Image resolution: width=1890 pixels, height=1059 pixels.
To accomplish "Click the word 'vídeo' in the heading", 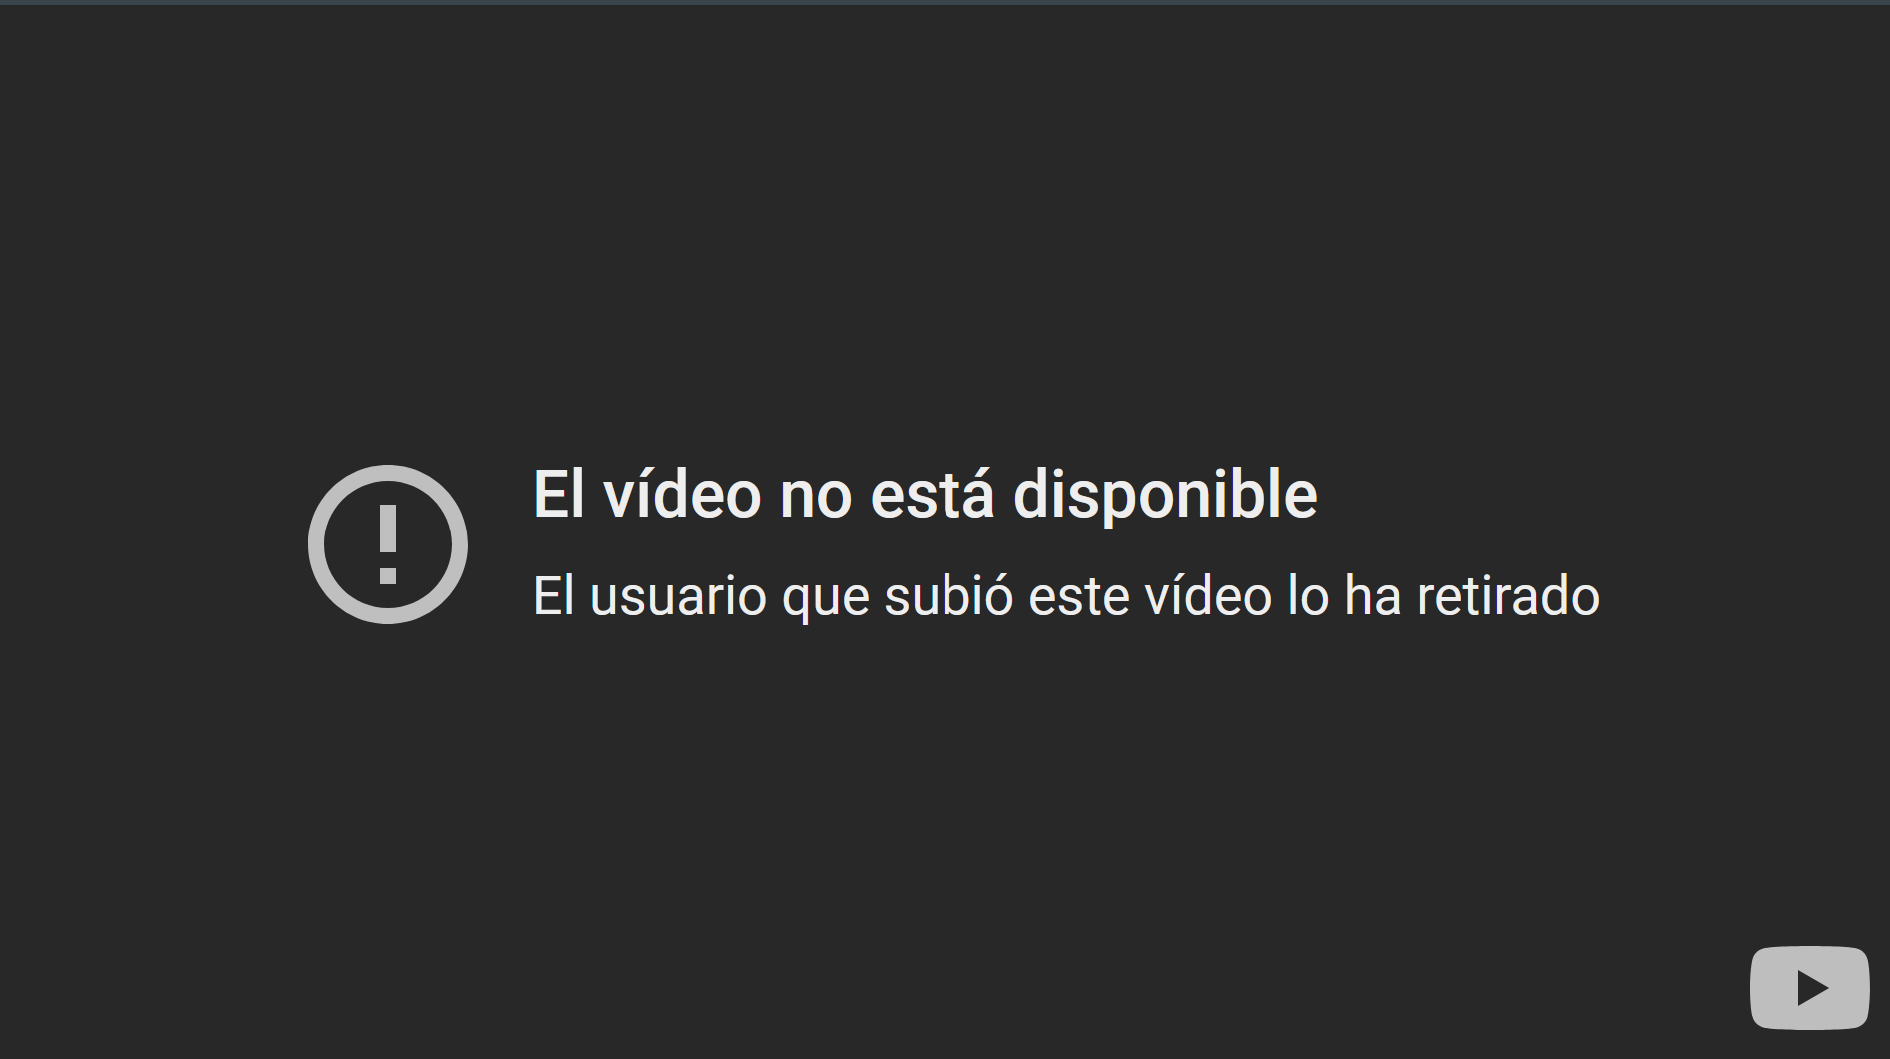I will pyautogui.click(x=682, y=495).
